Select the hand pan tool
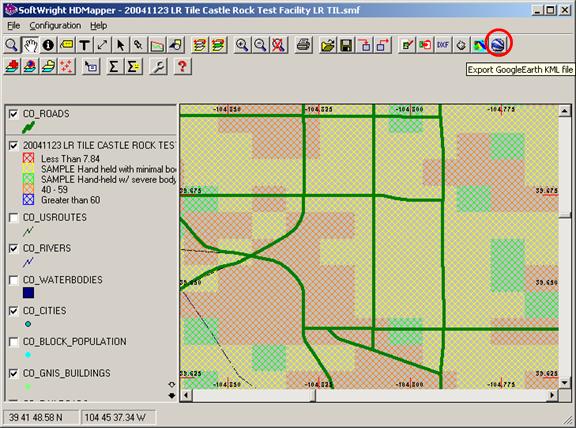576x428 pixels. [30, 45]
